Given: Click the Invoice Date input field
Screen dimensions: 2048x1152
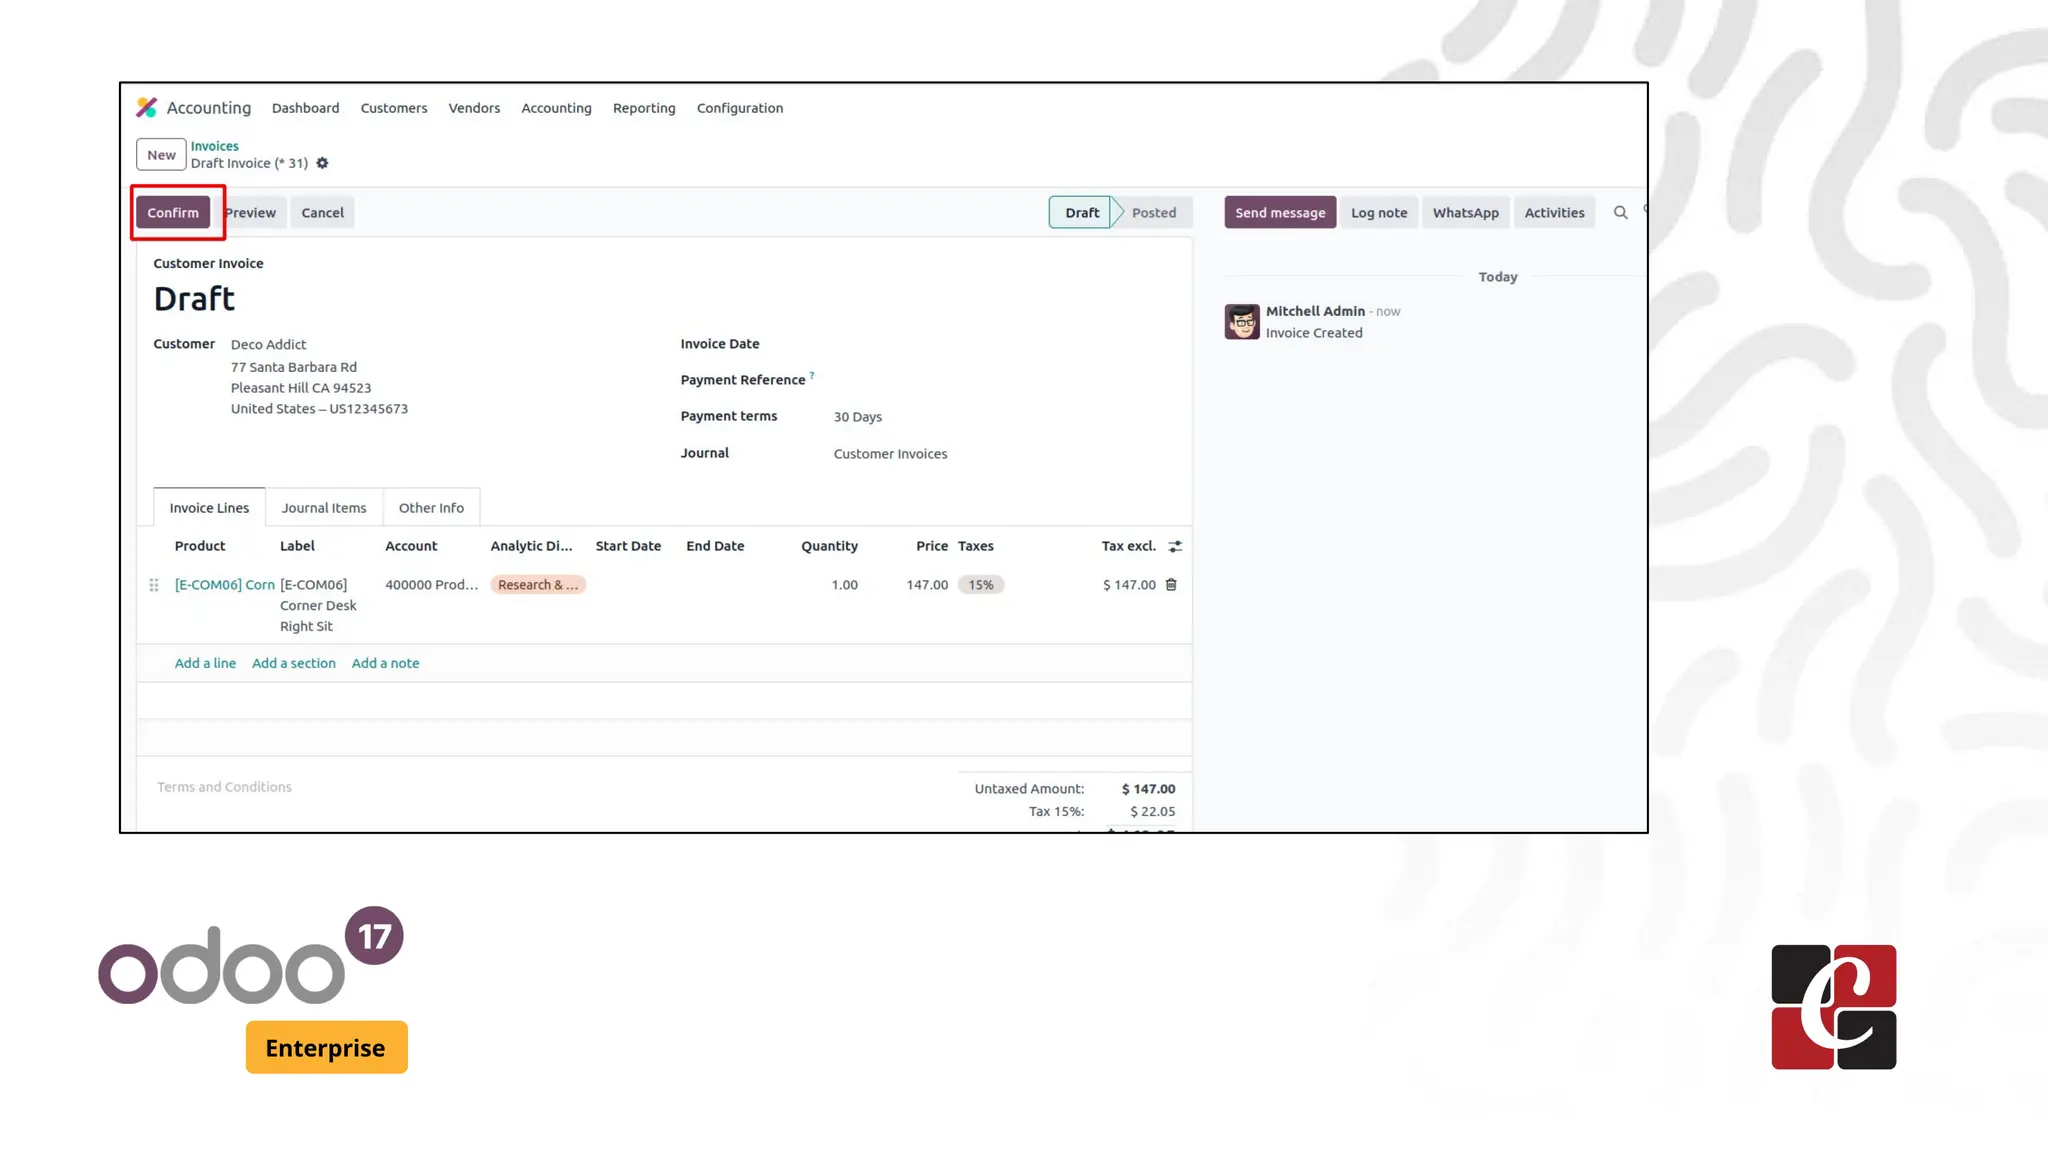Looking at the screenshot, I should (x=1000, y=344).
